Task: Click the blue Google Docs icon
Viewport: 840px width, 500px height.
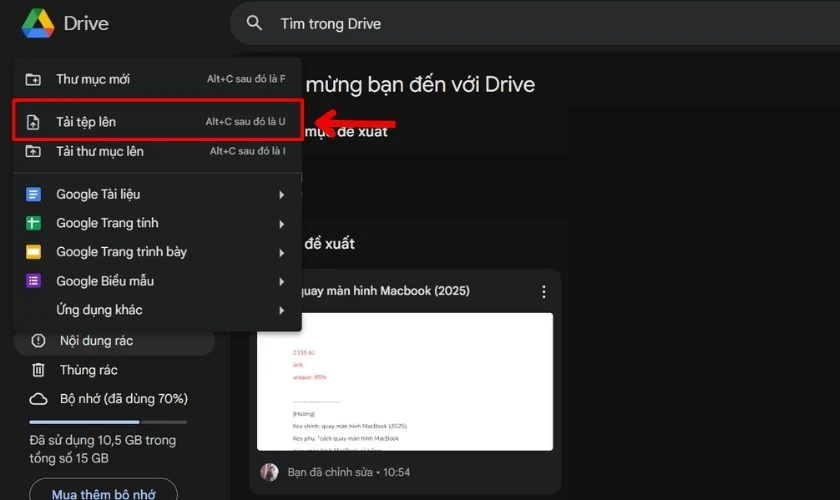Action: click(33, 195)
